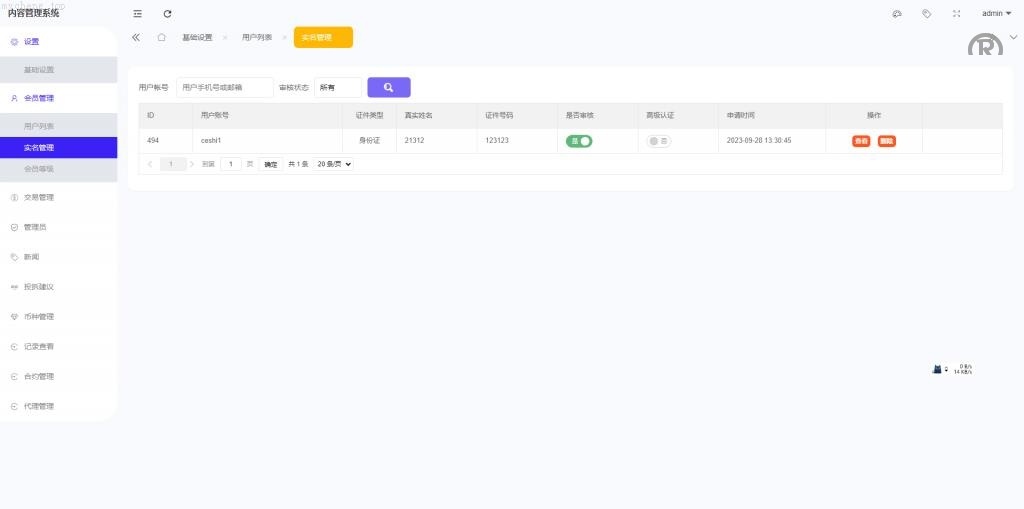
Task: Enable the 高级认证 switch for ceshi1
Action: click(x=658, y=141)
